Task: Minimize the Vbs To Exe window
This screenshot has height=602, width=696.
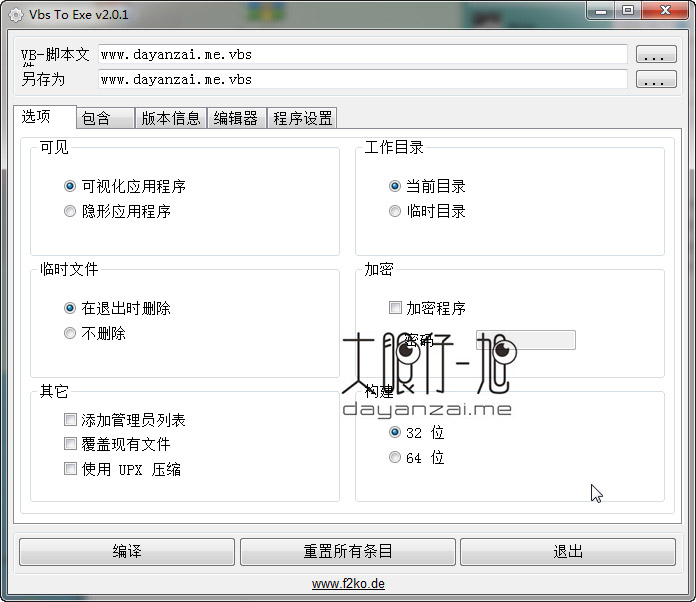Action: [601, 10]
